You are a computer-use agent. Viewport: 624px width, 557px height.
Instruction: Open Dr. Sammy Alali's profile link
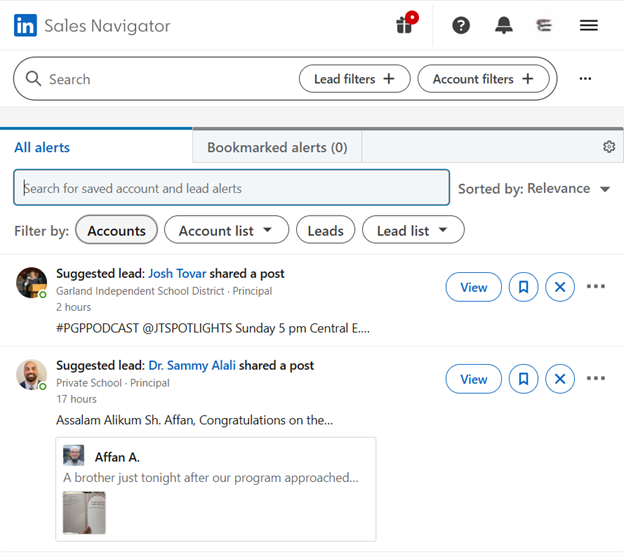point(192,365)
